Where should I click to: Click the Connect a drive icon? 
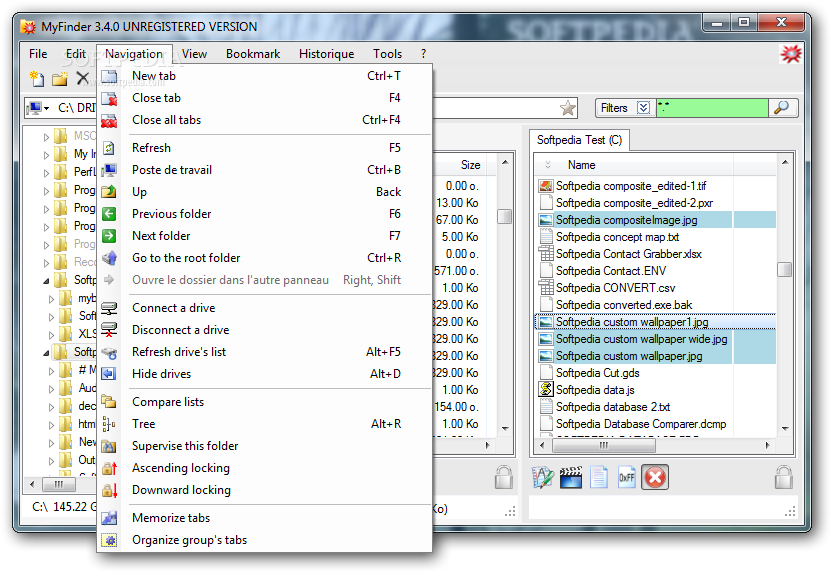[109, 308]
